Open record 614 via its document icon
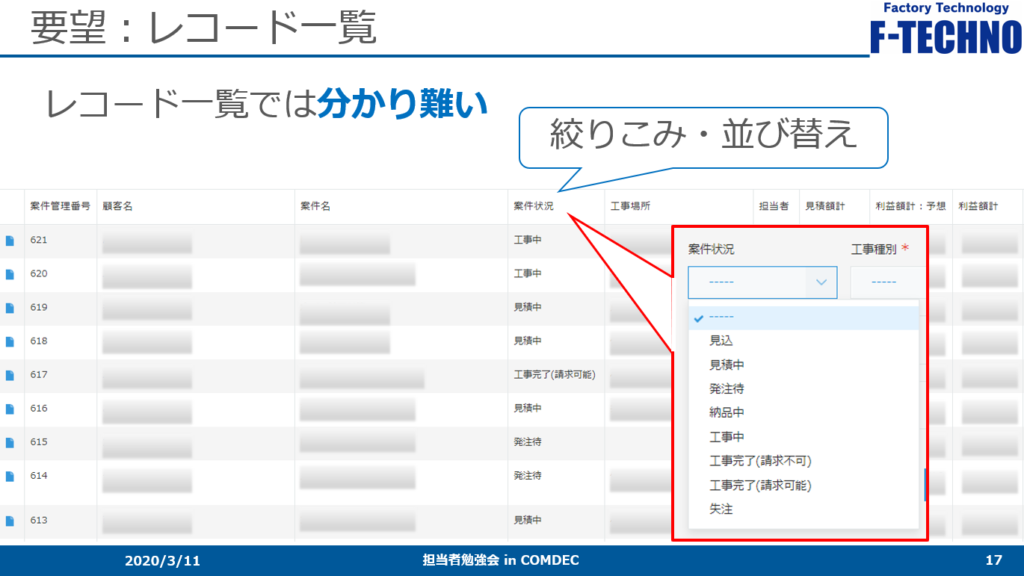 10,477
